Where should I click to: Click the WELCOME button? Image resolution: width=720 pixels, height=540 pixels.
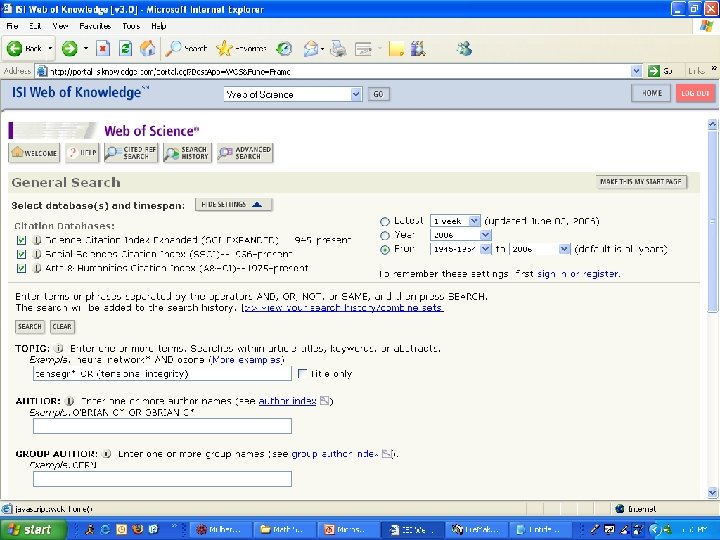click(34, 153)
